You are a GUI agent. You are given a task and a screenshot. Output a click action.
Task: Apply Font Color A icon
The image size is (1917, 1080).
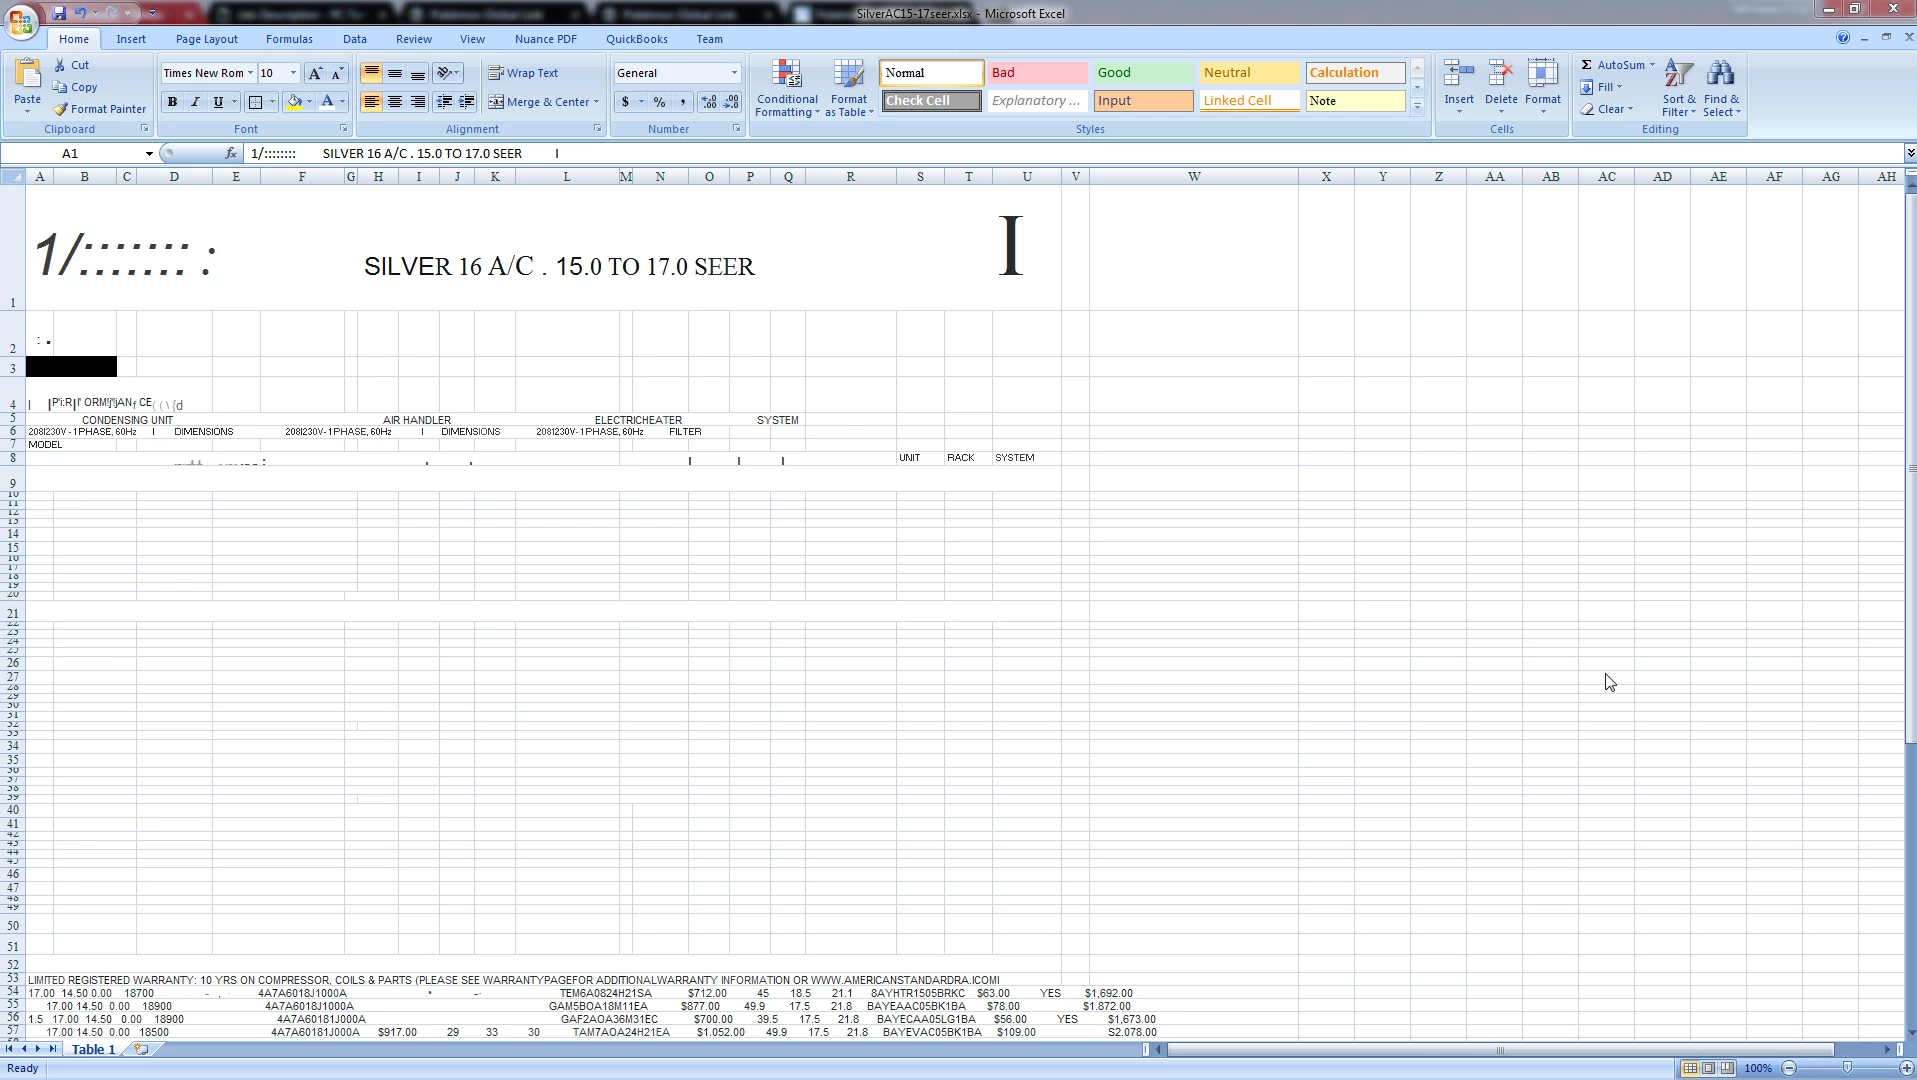click(x=327, y=102)
